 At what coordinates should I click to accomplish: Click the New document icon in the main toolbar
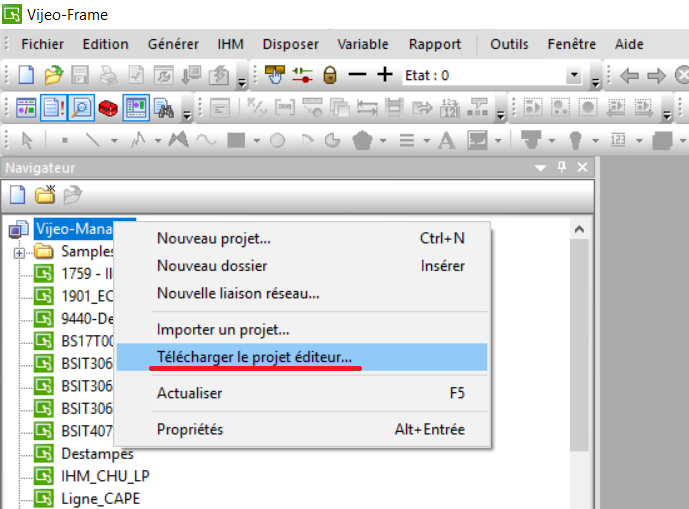(26, 75)
